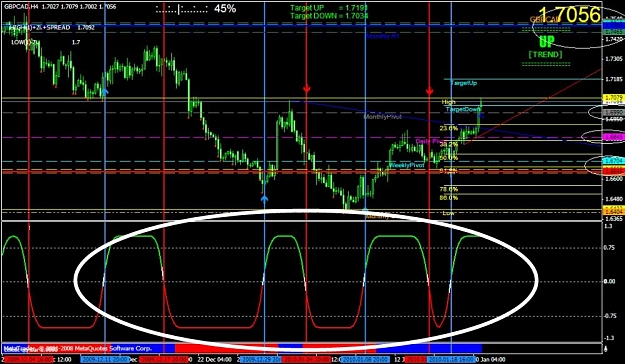Click the [TREND] label
Image resolution: width=625 pixels, height=364 pixels.
coord(545,55)
